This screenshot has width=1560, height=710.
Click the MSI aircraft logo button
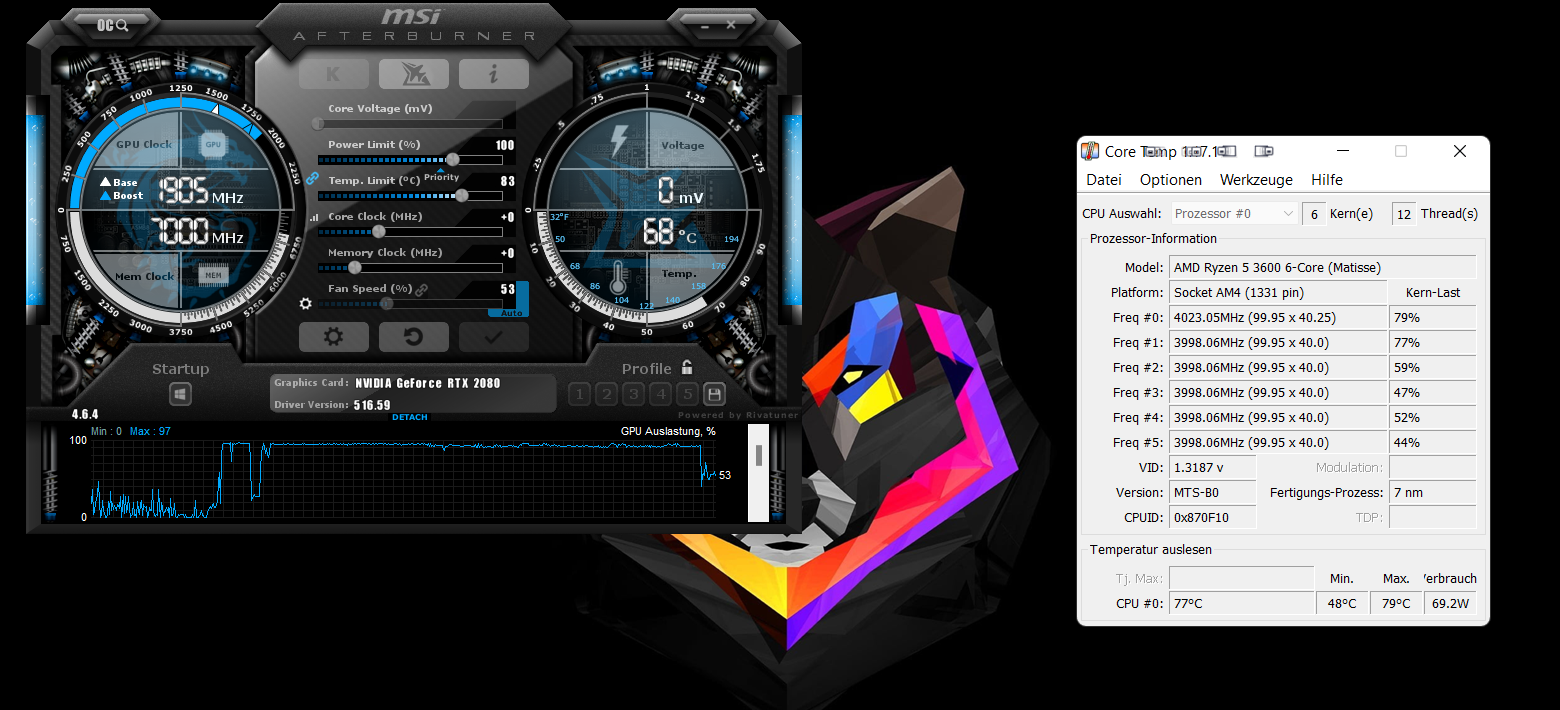click(x=413, y=74)
